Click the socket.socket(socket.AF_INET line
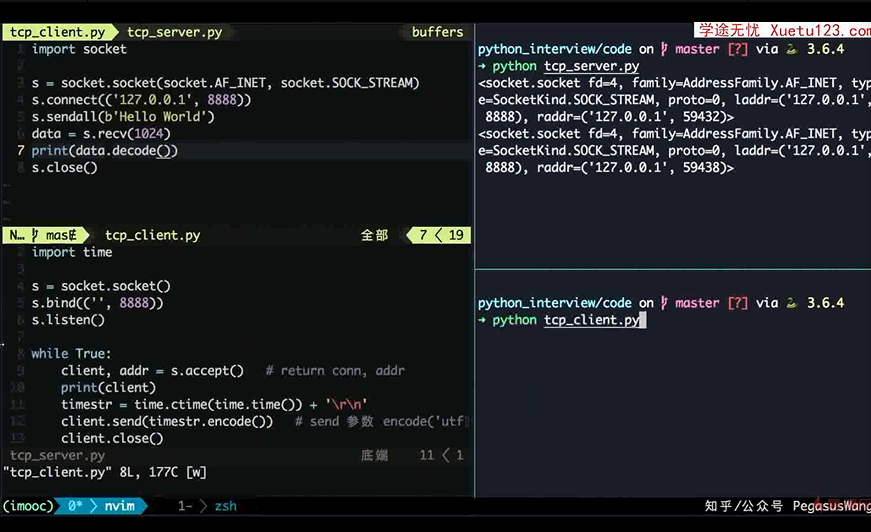Viewport: 871px width, 532px height. coord(225,83)
